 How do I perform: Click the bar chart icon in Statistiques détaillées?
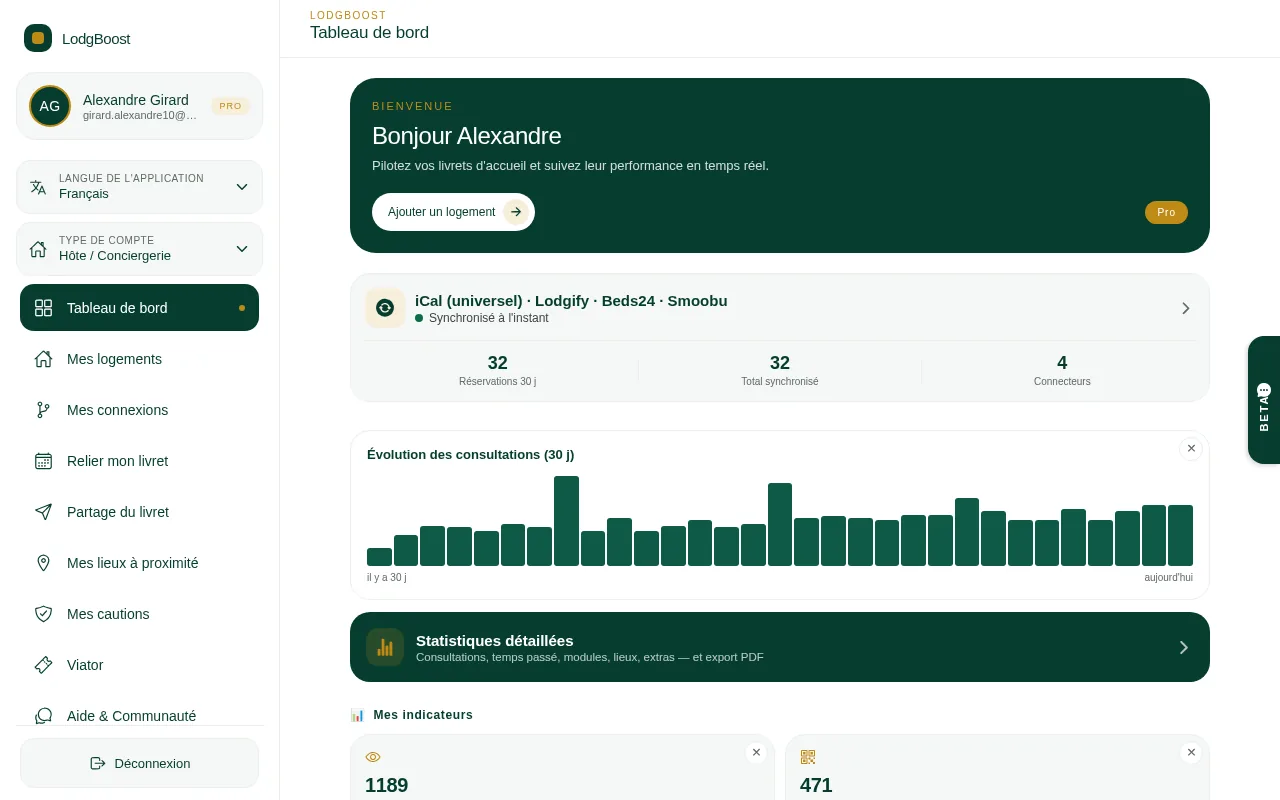point(385,647)
